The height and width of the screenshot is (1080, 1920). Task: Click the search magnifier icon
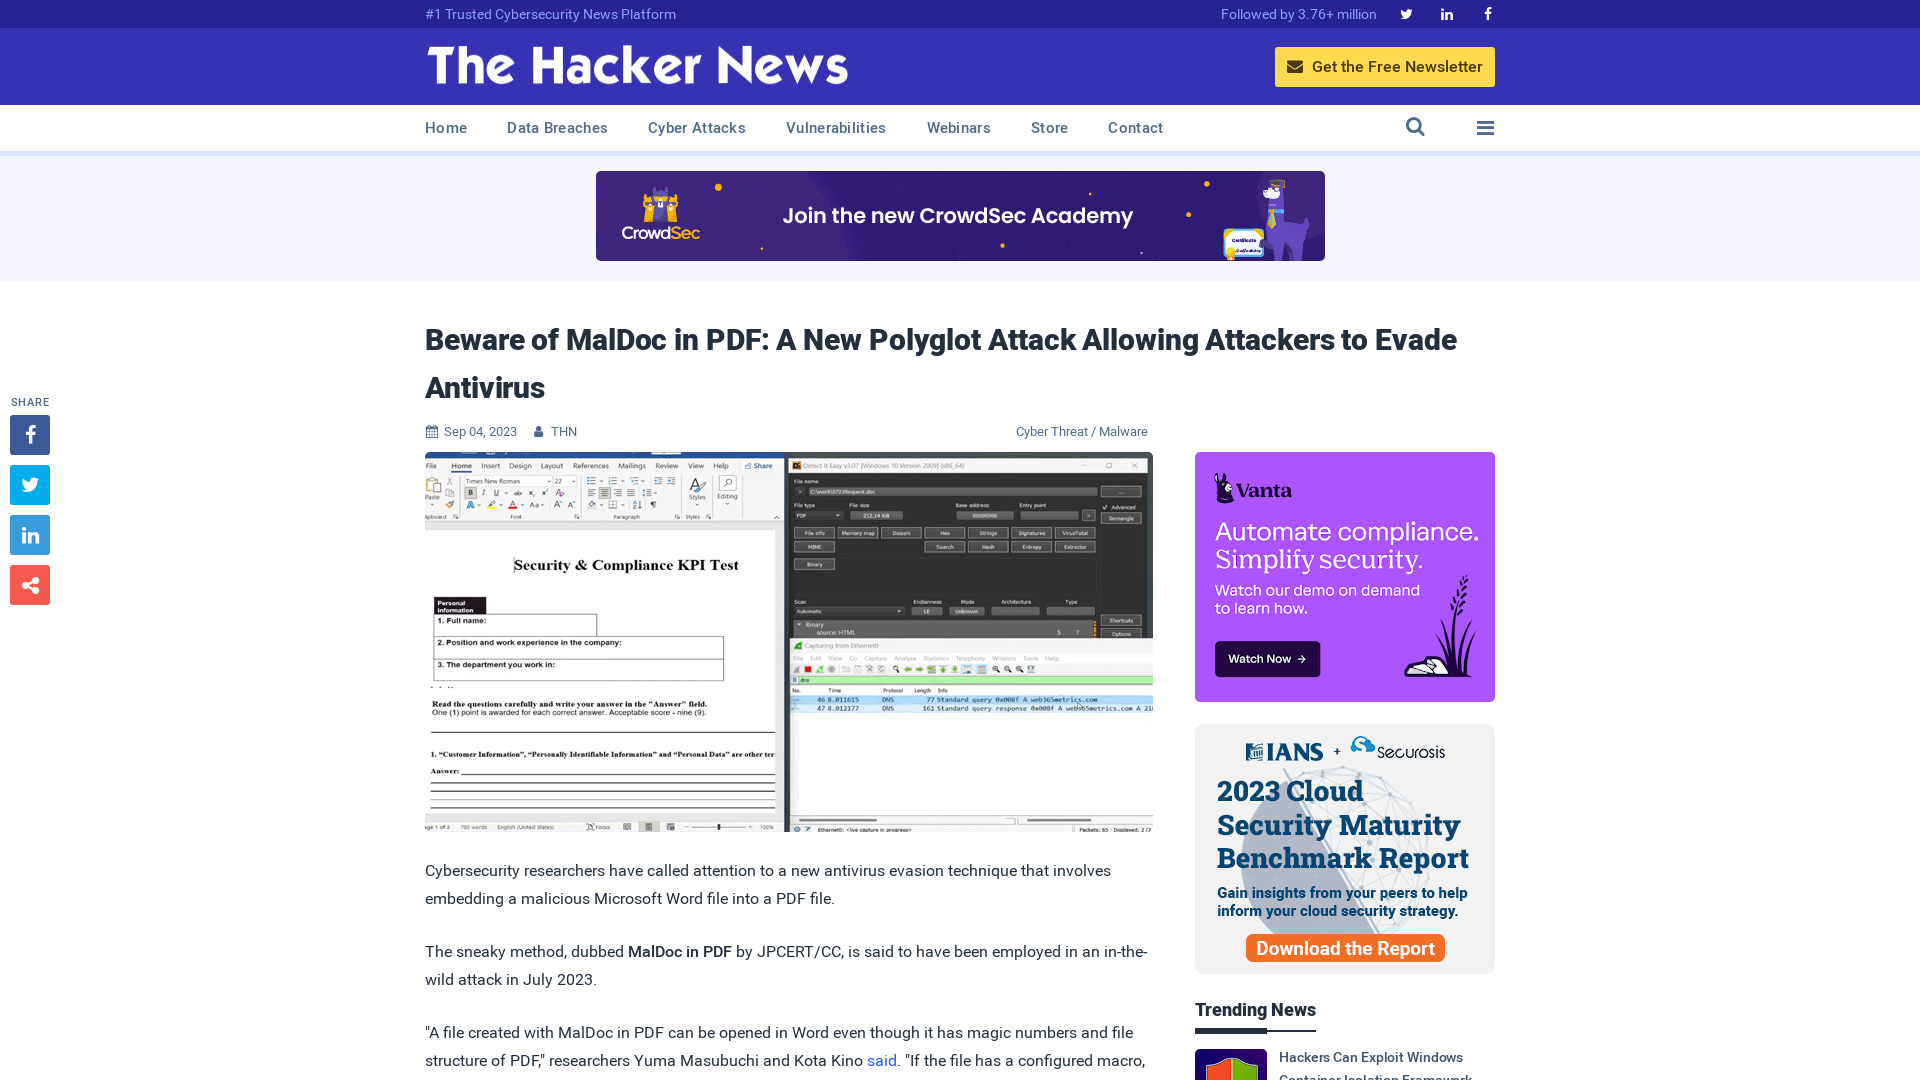click(x=1415, y=127)
